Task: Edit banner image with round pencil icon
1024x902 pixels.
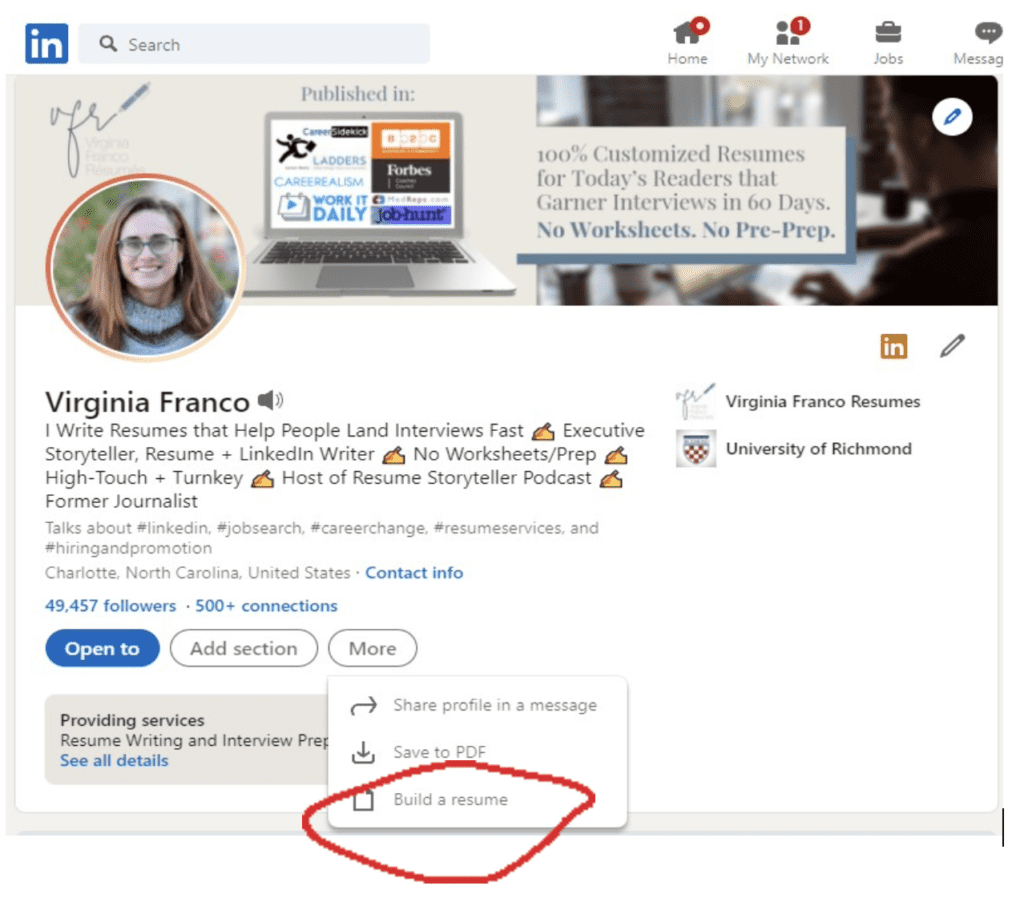Action: click(x=952, y=117)
